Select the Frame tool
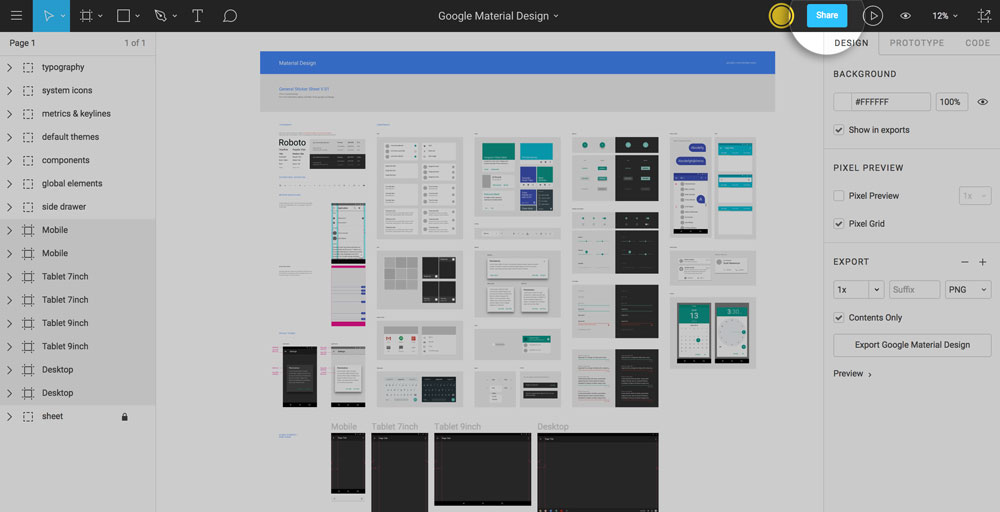The height and width of the screenshot is (512, 1000). 86,16
